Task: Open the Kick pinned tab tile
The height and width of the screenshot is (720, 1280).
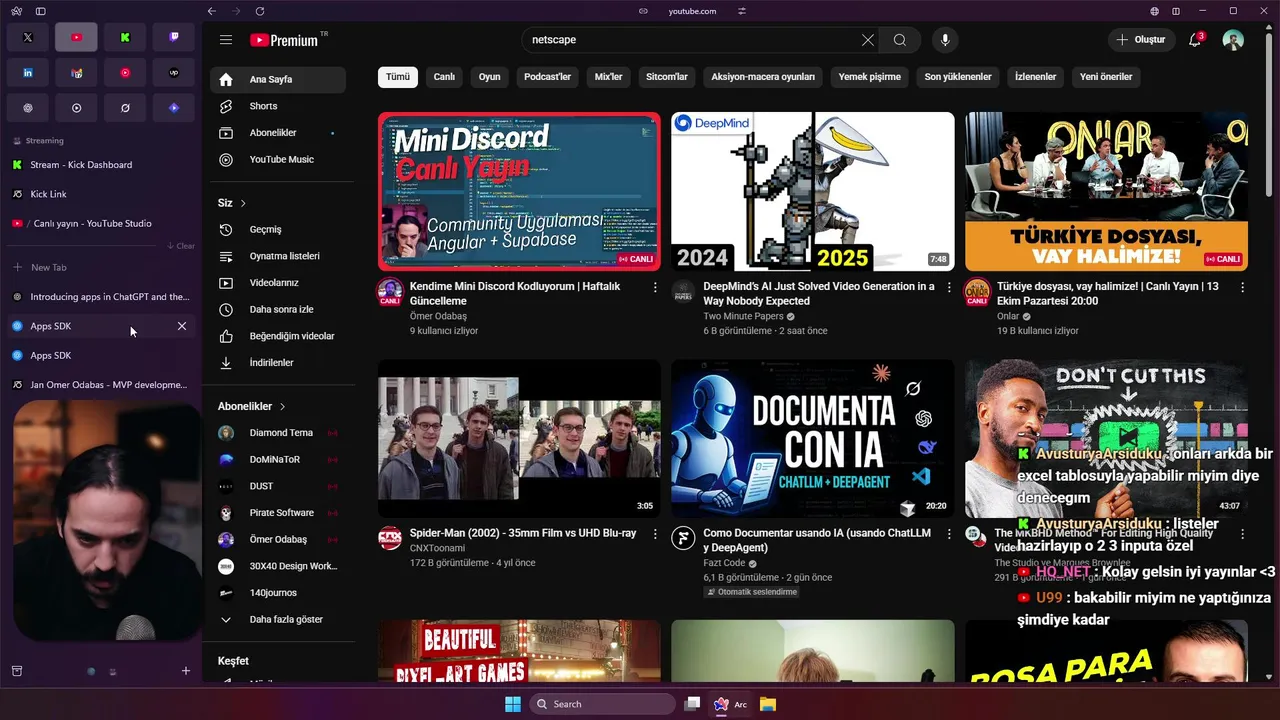Action: pyautogui.click(x=125, y=37)
